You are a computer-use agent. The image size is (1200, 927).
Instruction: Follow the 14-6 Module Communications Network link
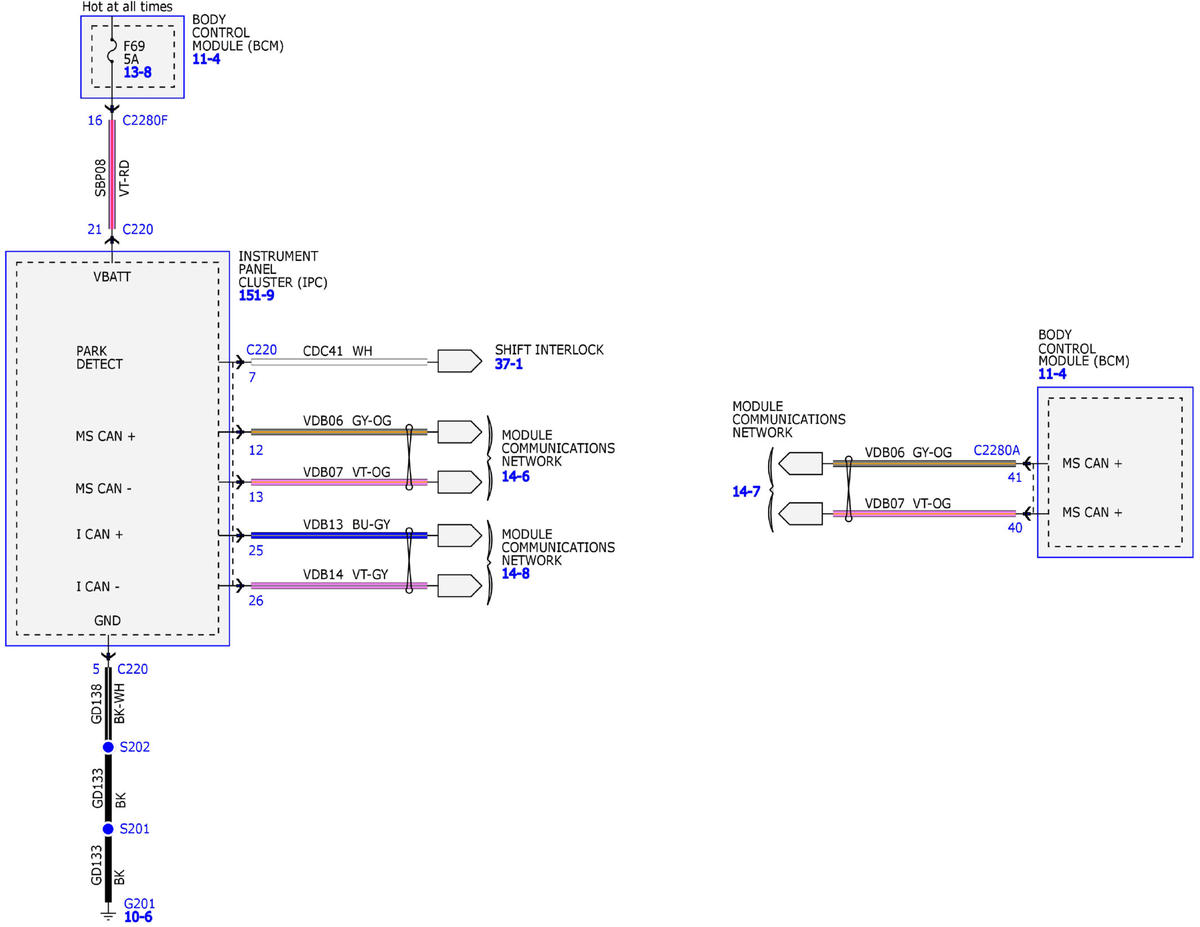tap(516, 477)
